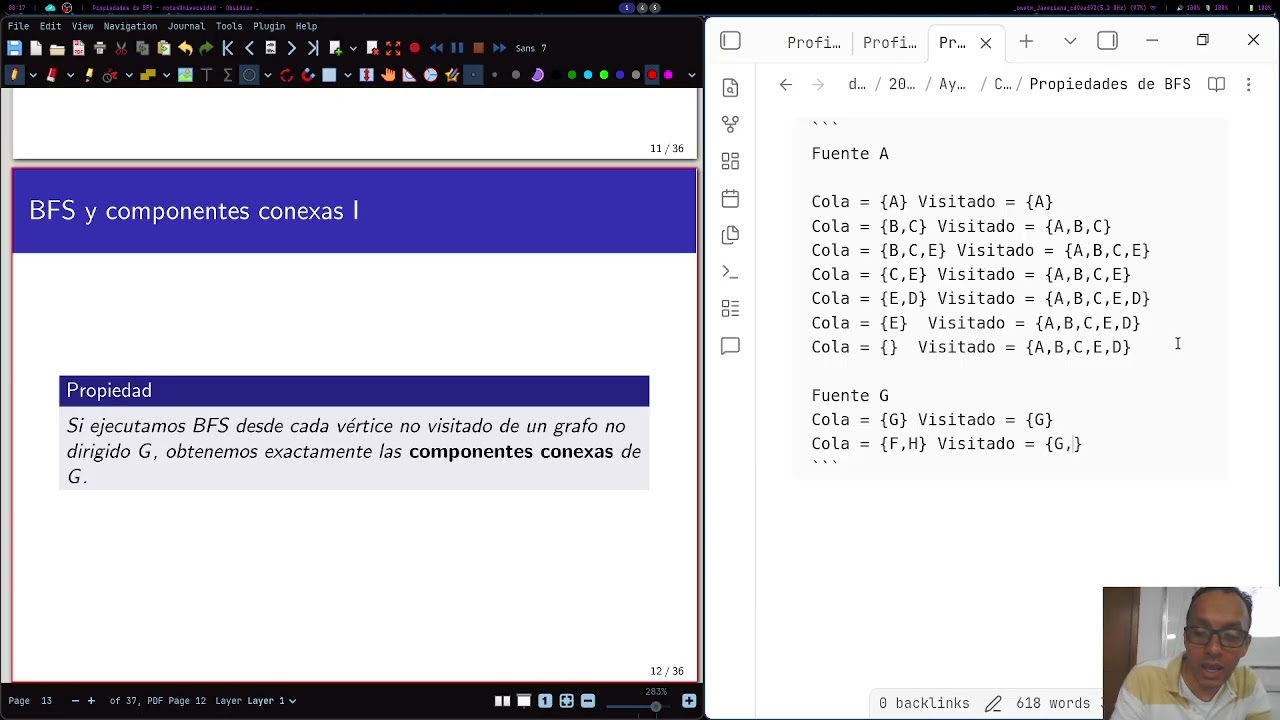Select the Pen tool
This screenshot has width=1280, height=720.
click(14, 75)
